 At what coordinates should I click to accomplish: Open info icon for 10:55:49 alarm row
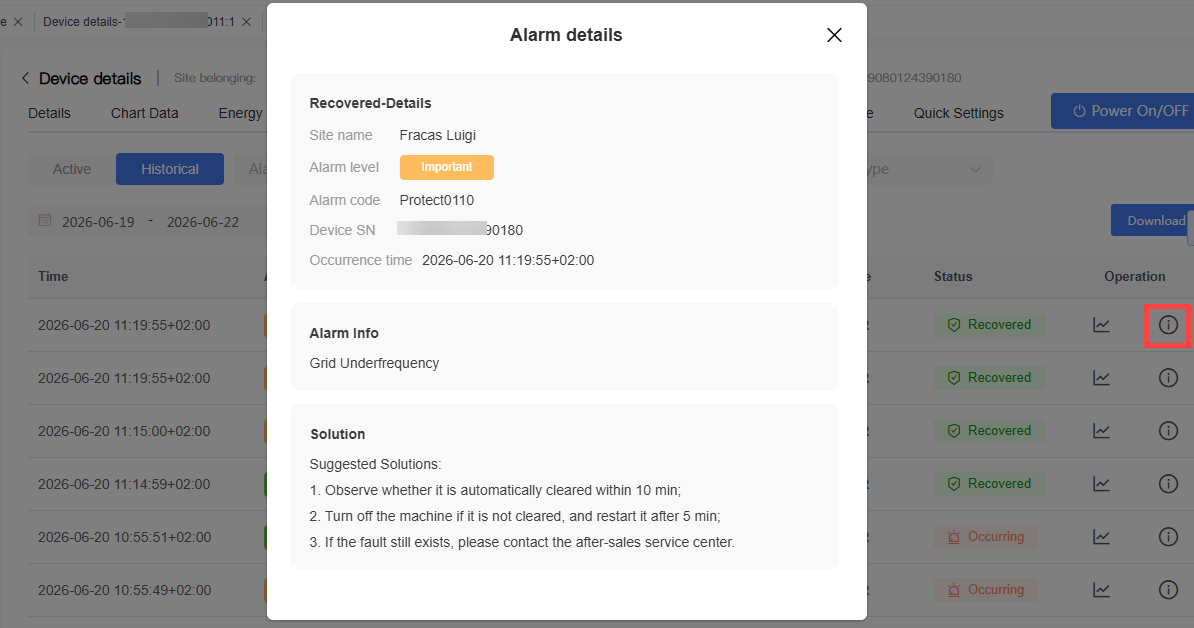1168,590
